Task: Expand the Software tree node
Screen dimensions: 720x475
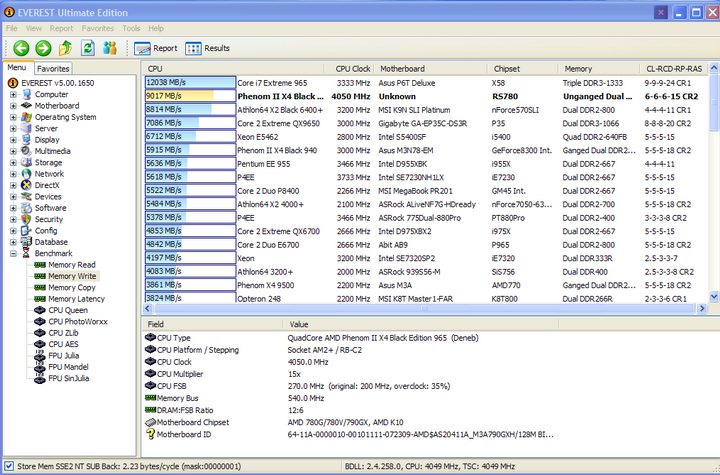Action: coord(13,208)
